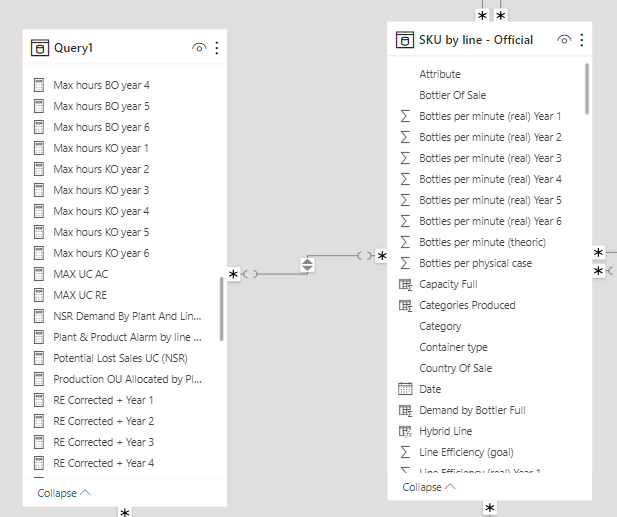Click calculated table icon for Demand by Bottler Full

[x=405, y=410]
